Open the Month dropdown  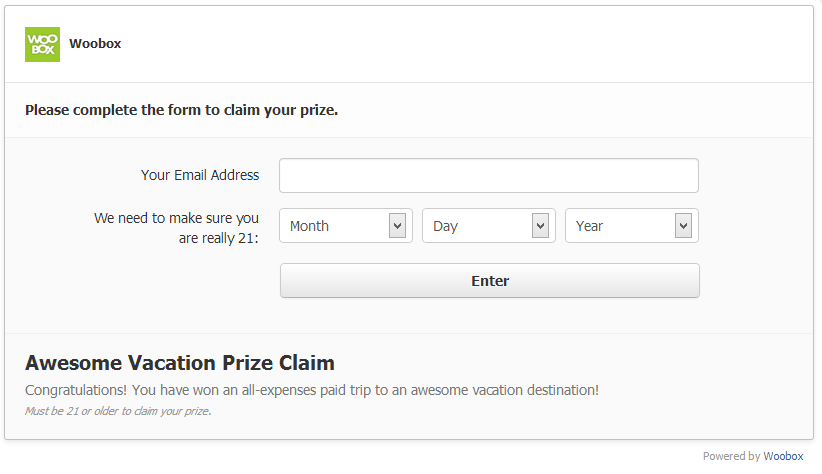[346, 225]
